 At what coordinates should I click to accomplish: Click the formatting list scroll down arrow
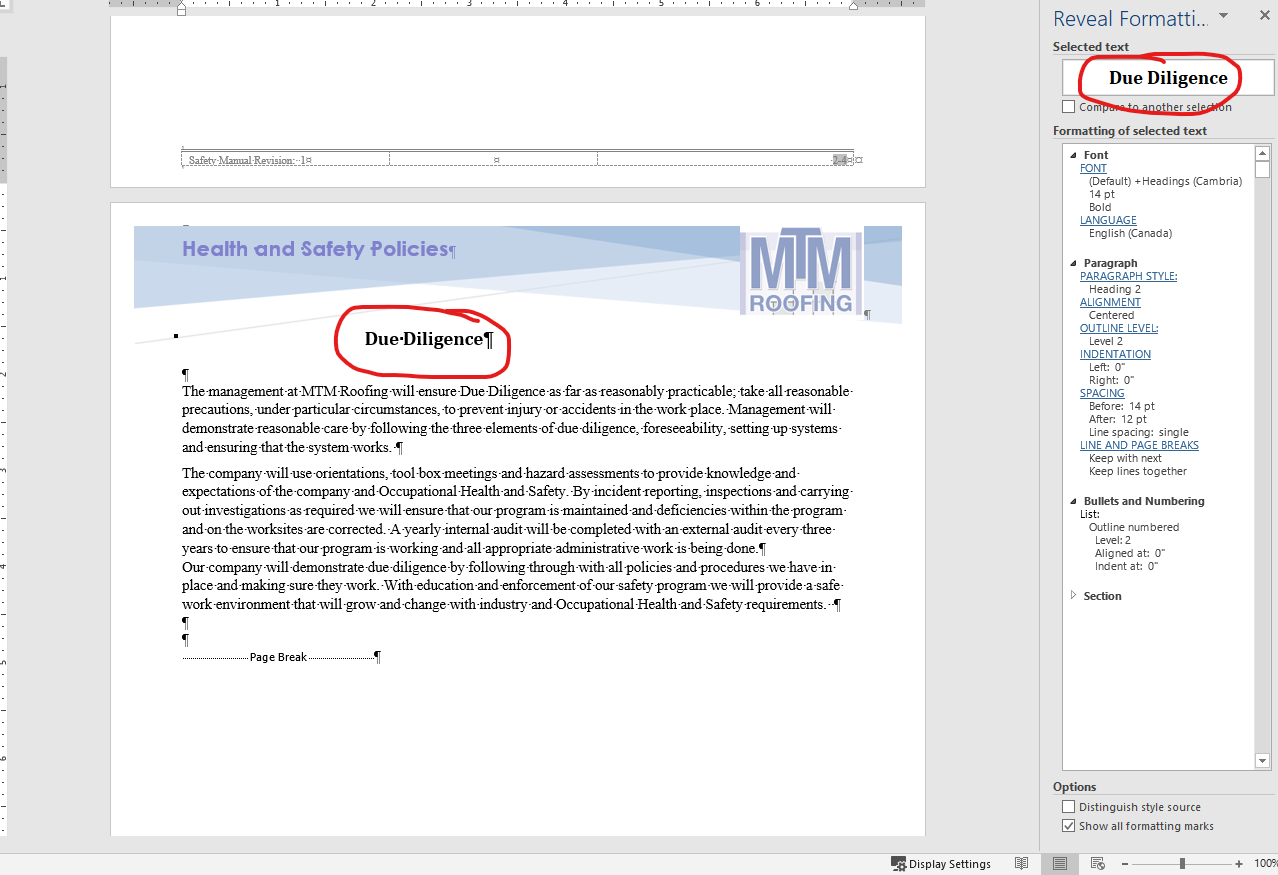[1263, 761]
